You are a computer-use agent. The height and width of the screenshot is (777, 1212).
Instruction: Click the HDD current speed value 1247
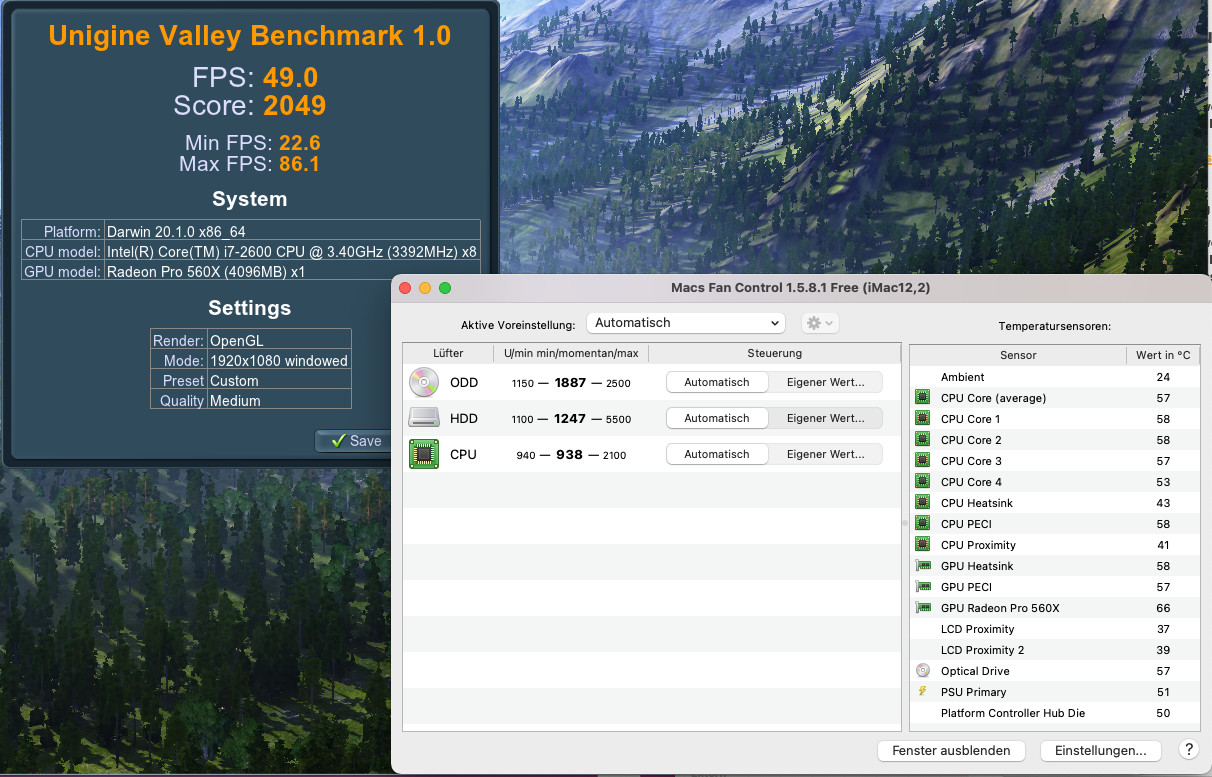tap(570, 419)
